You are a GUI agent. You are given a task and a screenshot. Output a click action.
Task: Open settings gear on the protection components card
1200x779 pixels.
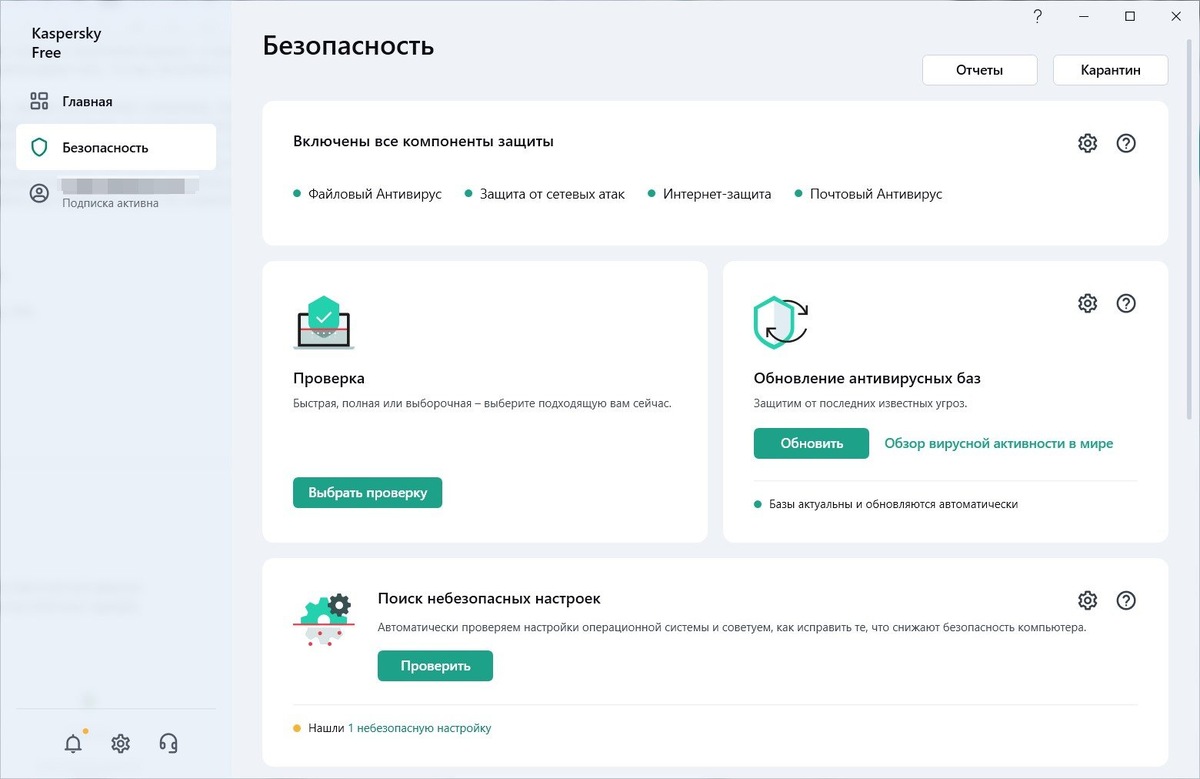(1087, 143)
